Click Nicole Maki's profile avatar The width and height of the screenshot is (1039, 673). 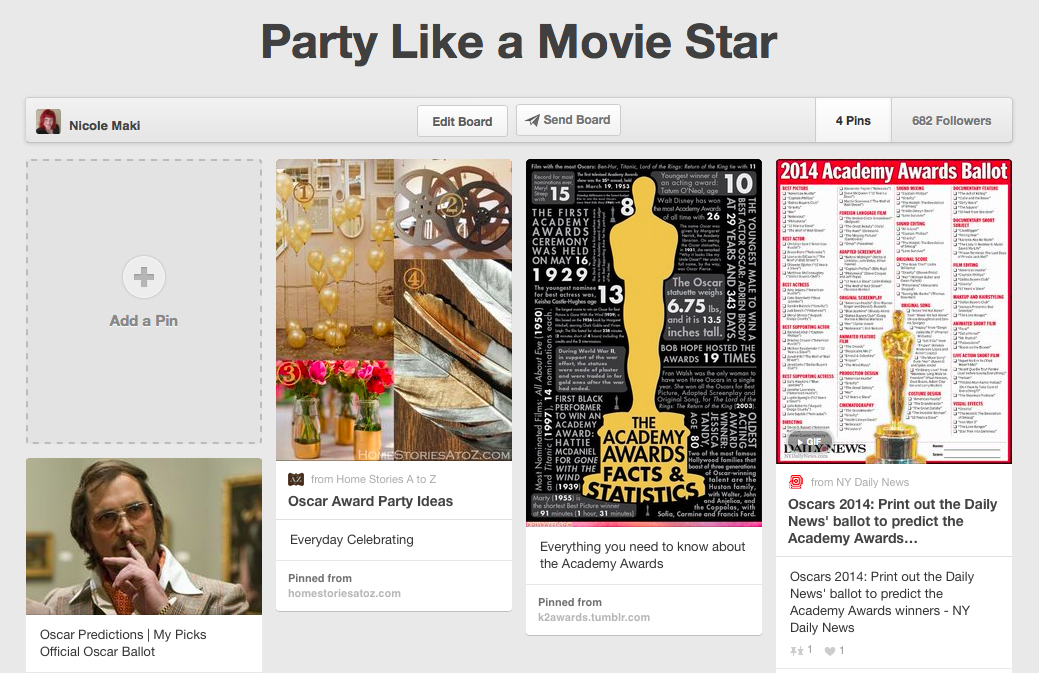pos(48,121)
